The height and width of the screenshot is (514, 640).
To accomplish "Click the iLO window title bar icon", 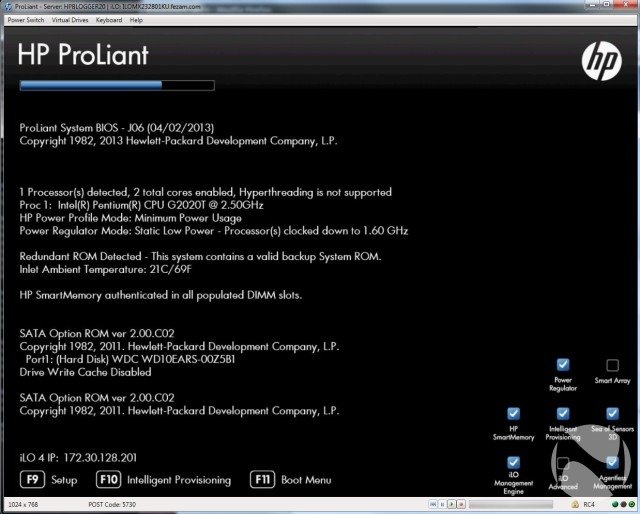I will [x=8, y=6].
